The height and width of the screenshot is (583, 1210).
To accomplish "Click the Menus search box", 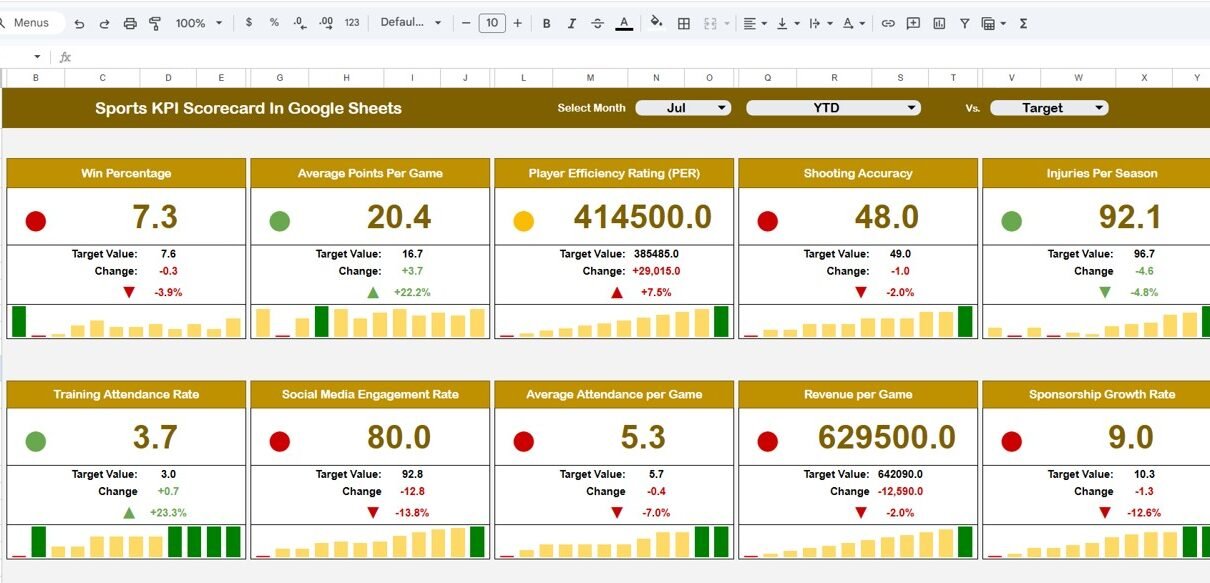I will click(32, 23).
